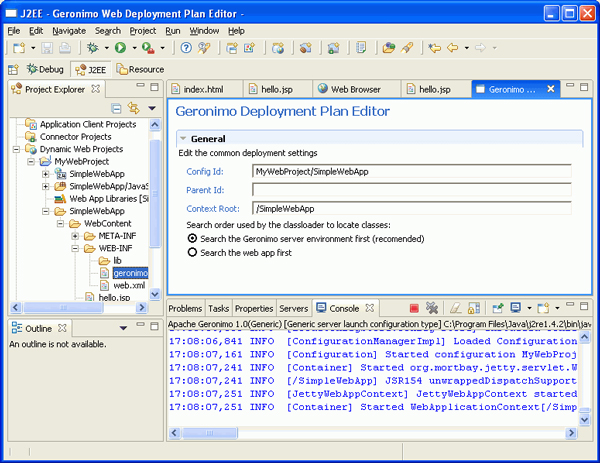This screenshot has width=600, height=463.
Task: Open the Navigate menu
Action: coord(69,31)
